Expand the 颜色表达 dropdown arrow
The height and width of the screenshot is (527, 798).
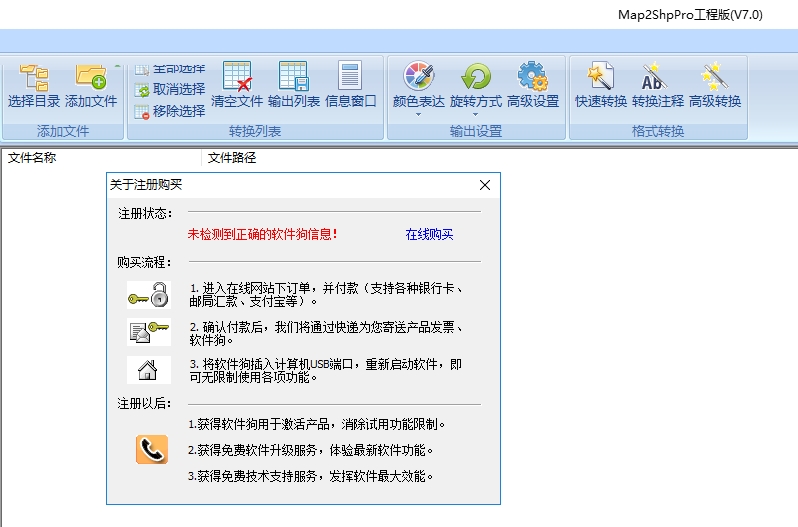[x=418, y=115]
